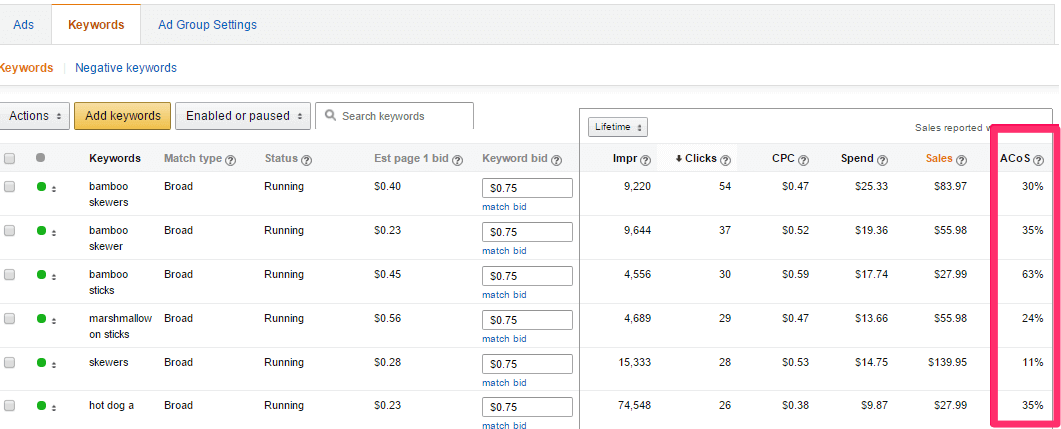The width and height of the screenshot is (1061, 429).
Task: Click the Add keywords button
Action: pos(122,116)
